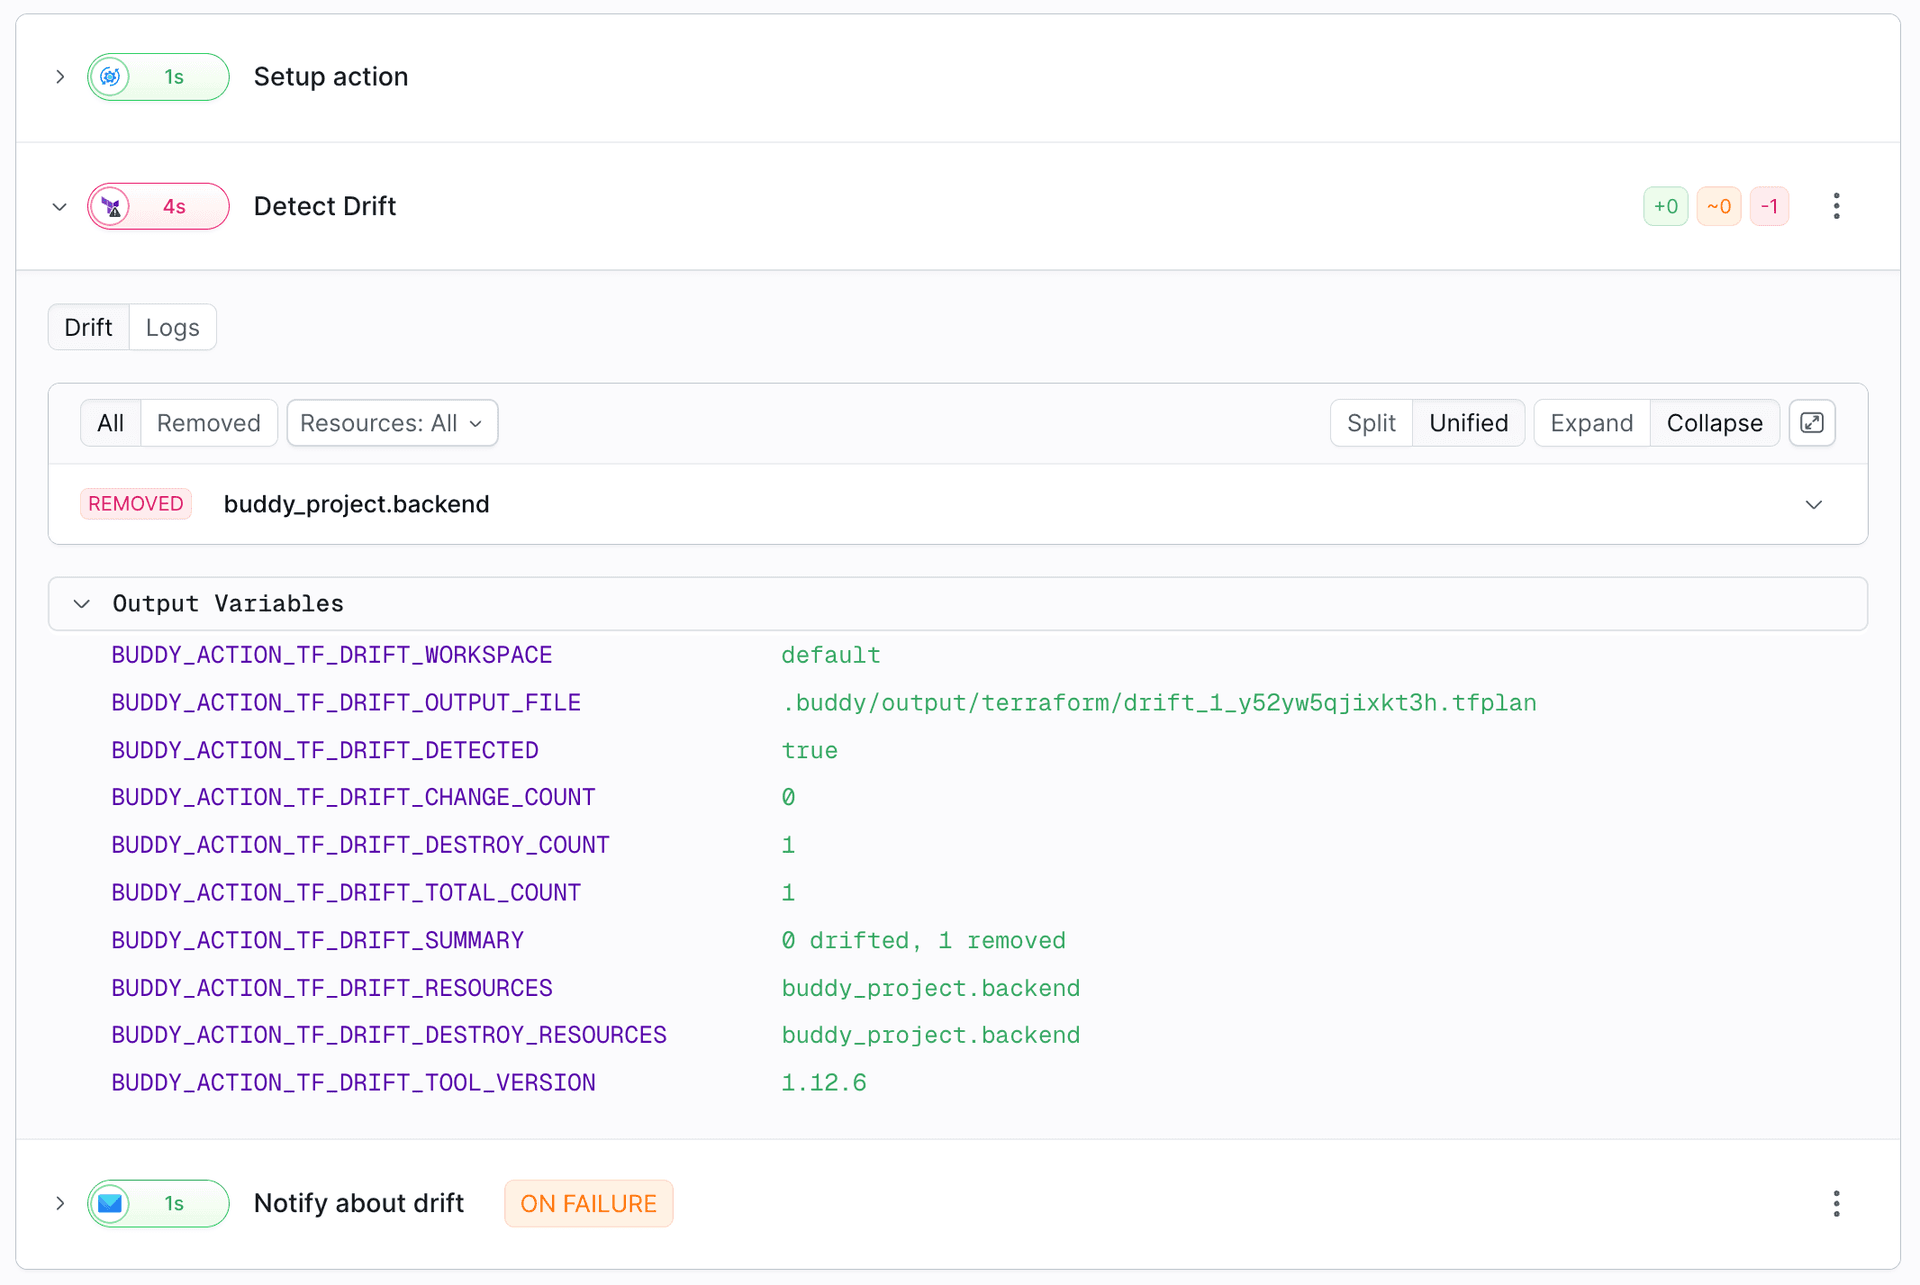Click the Detect Drift title
This screenshot has width=1920, height=1285.
coord(325,206)
